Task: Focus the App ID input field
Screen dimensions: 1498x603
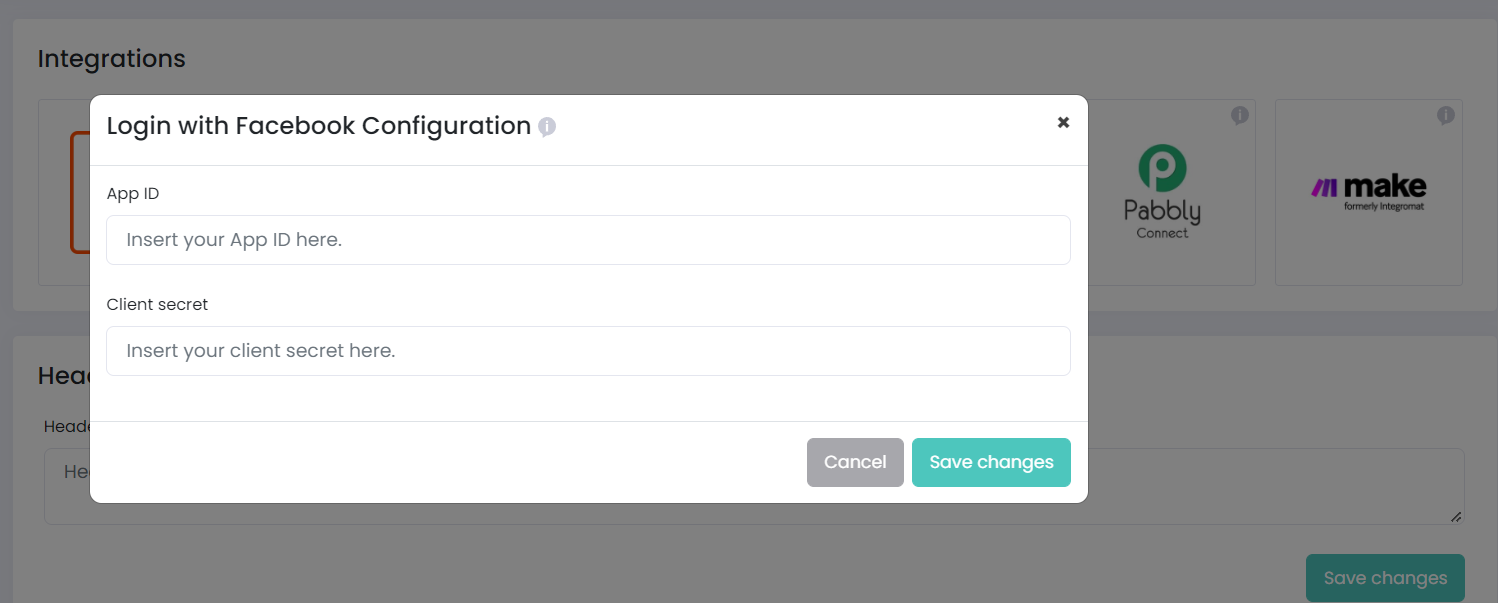Action: click(588, 240)
